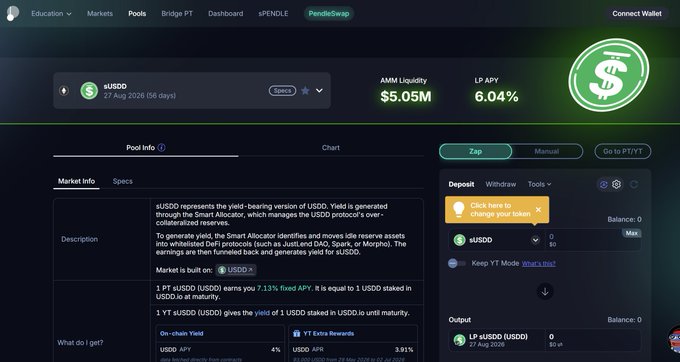Favorite the pool with the star icon

click(305, 91)
